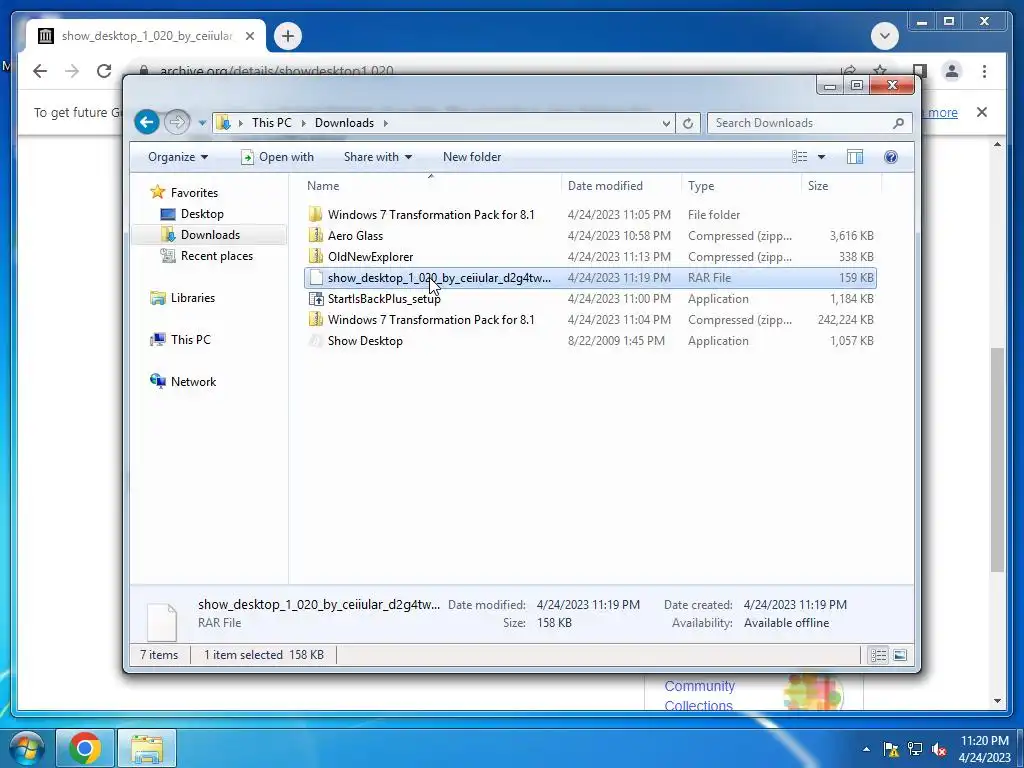Click This PC in the address breadcrumb
The height and width of the screenshot is (768, 1024).
tap(272, 123)
